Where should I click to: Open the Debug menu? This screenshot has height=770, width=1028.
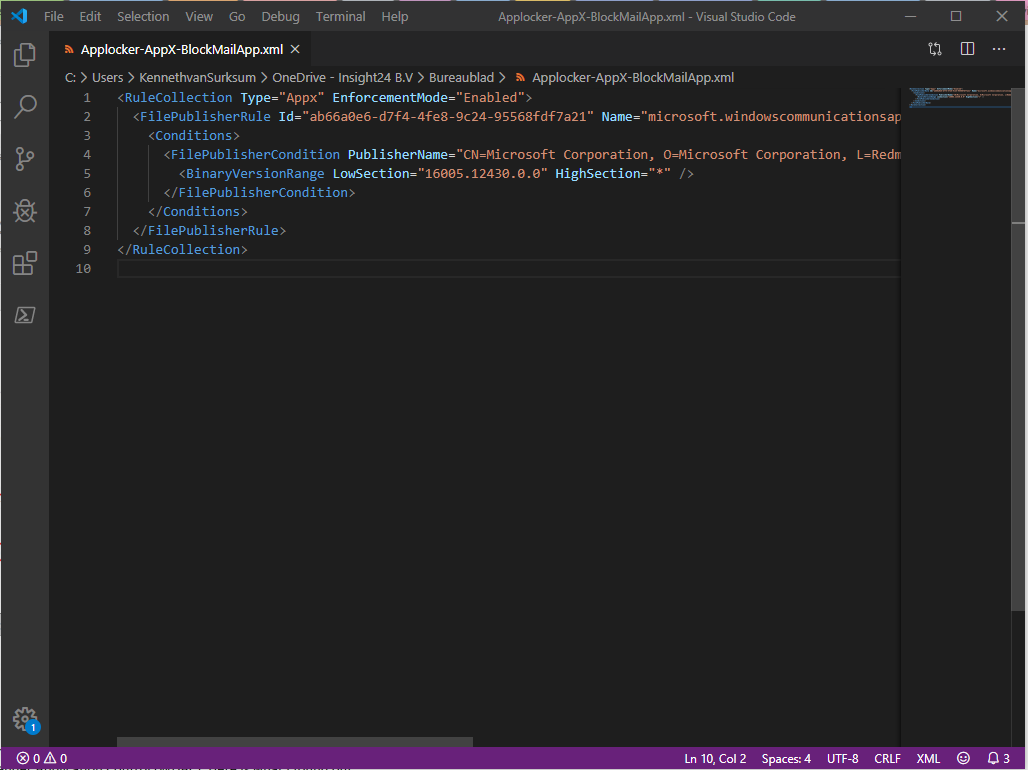(281, 16)
